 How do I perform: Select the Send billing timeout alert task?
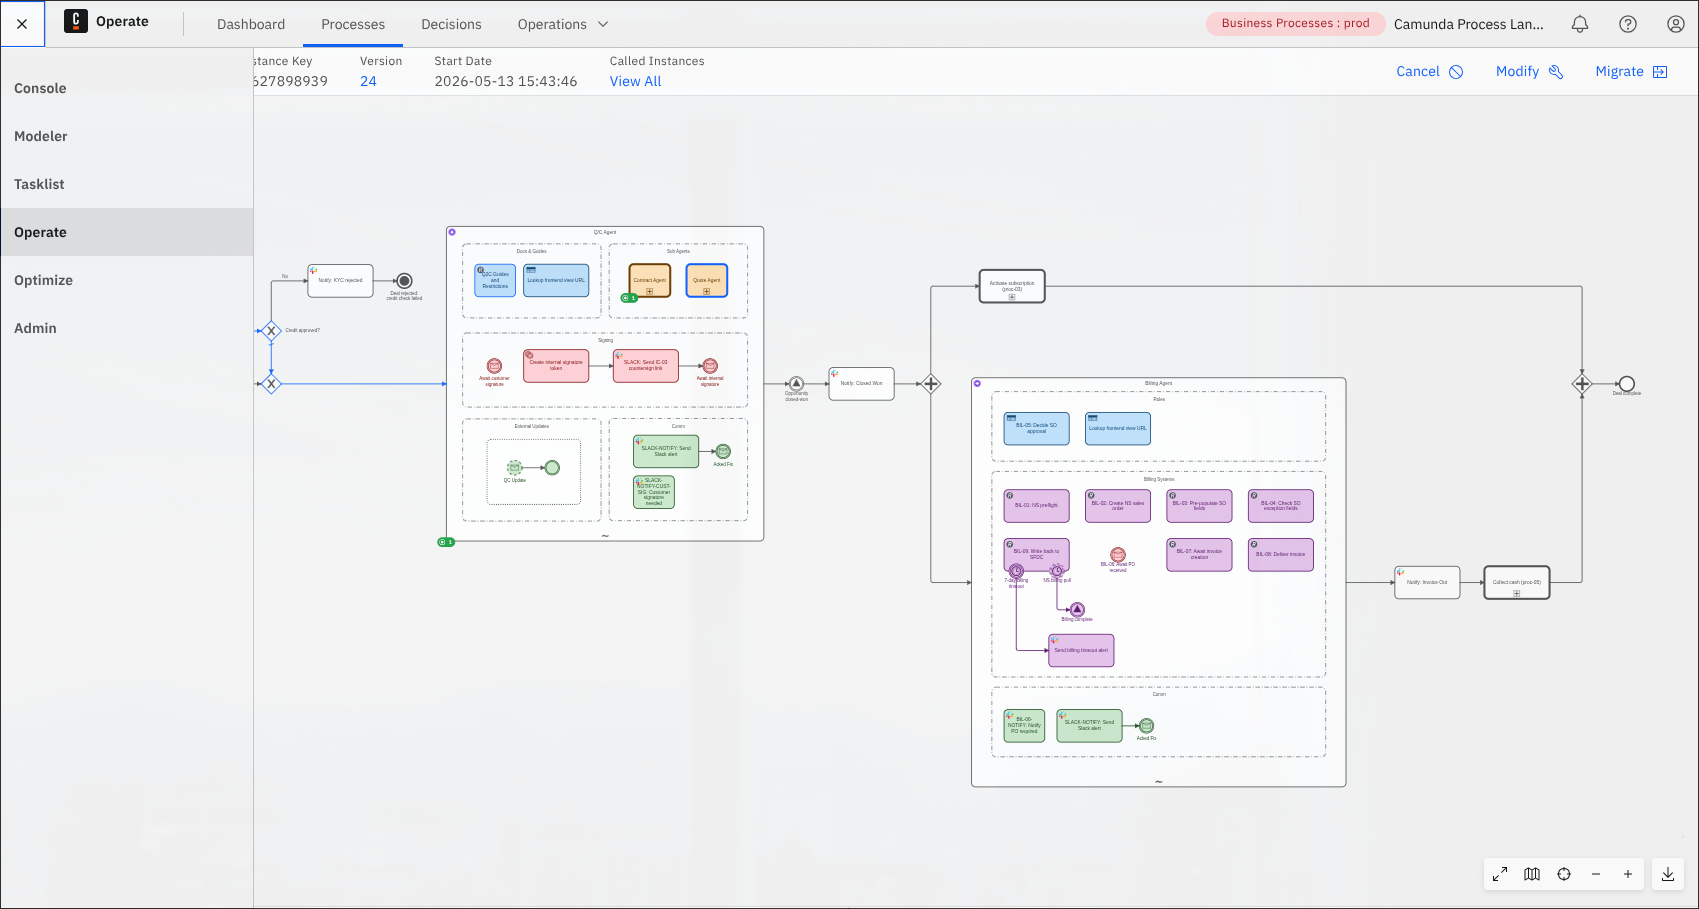click(x=1081, y=651)
